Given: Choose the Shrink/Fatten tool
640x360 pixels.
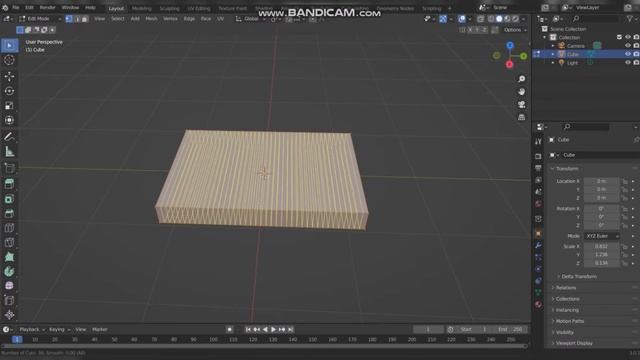Looking at the screenshot, I should [9, 315].
